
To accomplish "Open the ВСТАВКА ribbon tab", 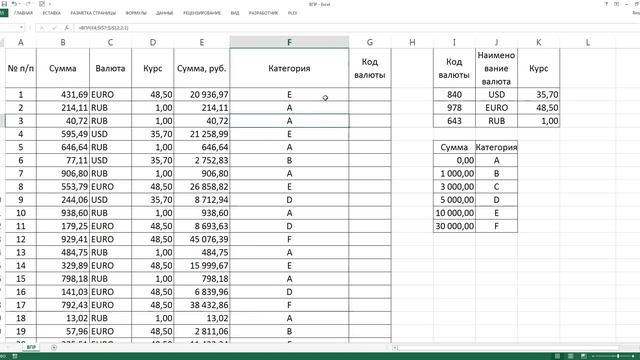I will point(51,13).
